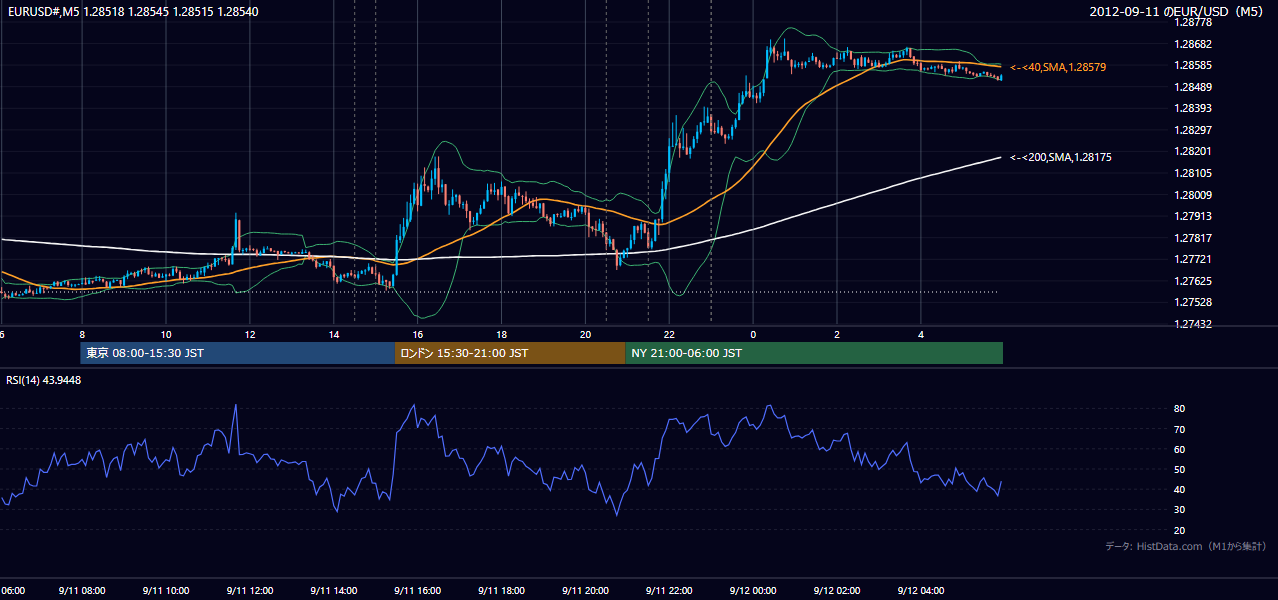Select the London 15:30-21:00 JST session bar

(x=510, y=353)
